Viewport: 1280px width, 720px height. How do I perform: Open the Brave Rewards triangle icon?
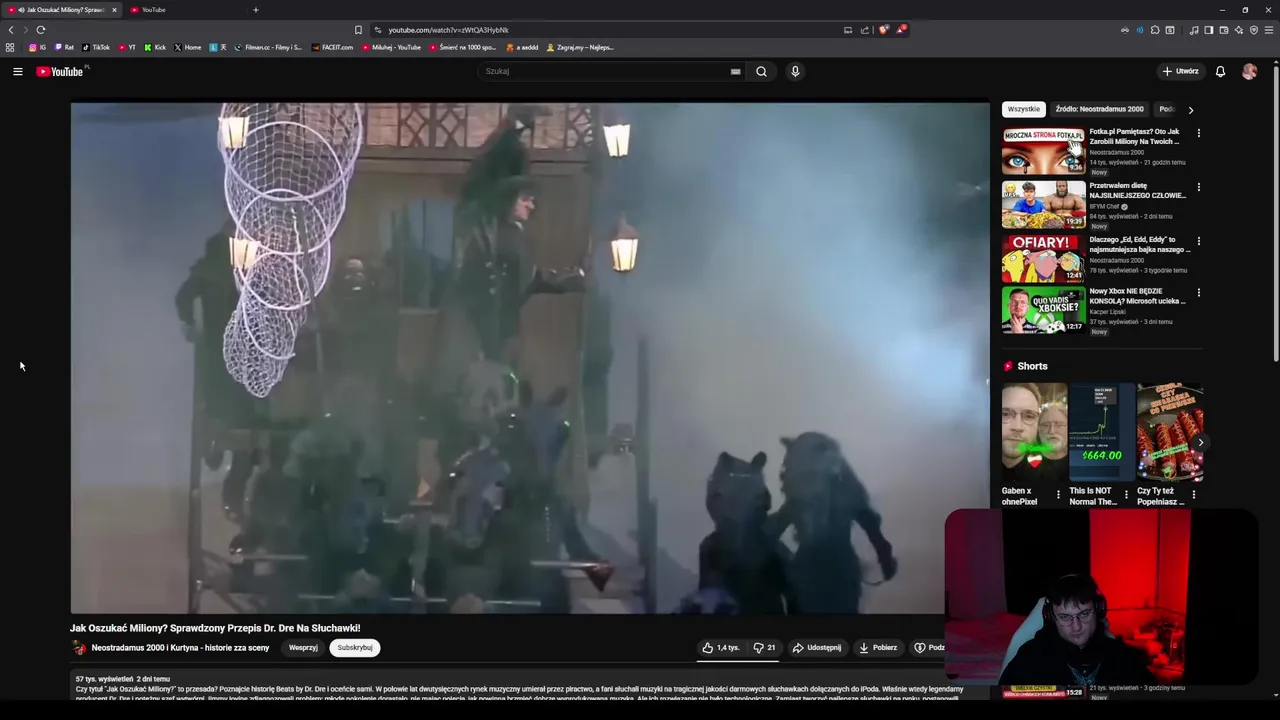(900, 30)
